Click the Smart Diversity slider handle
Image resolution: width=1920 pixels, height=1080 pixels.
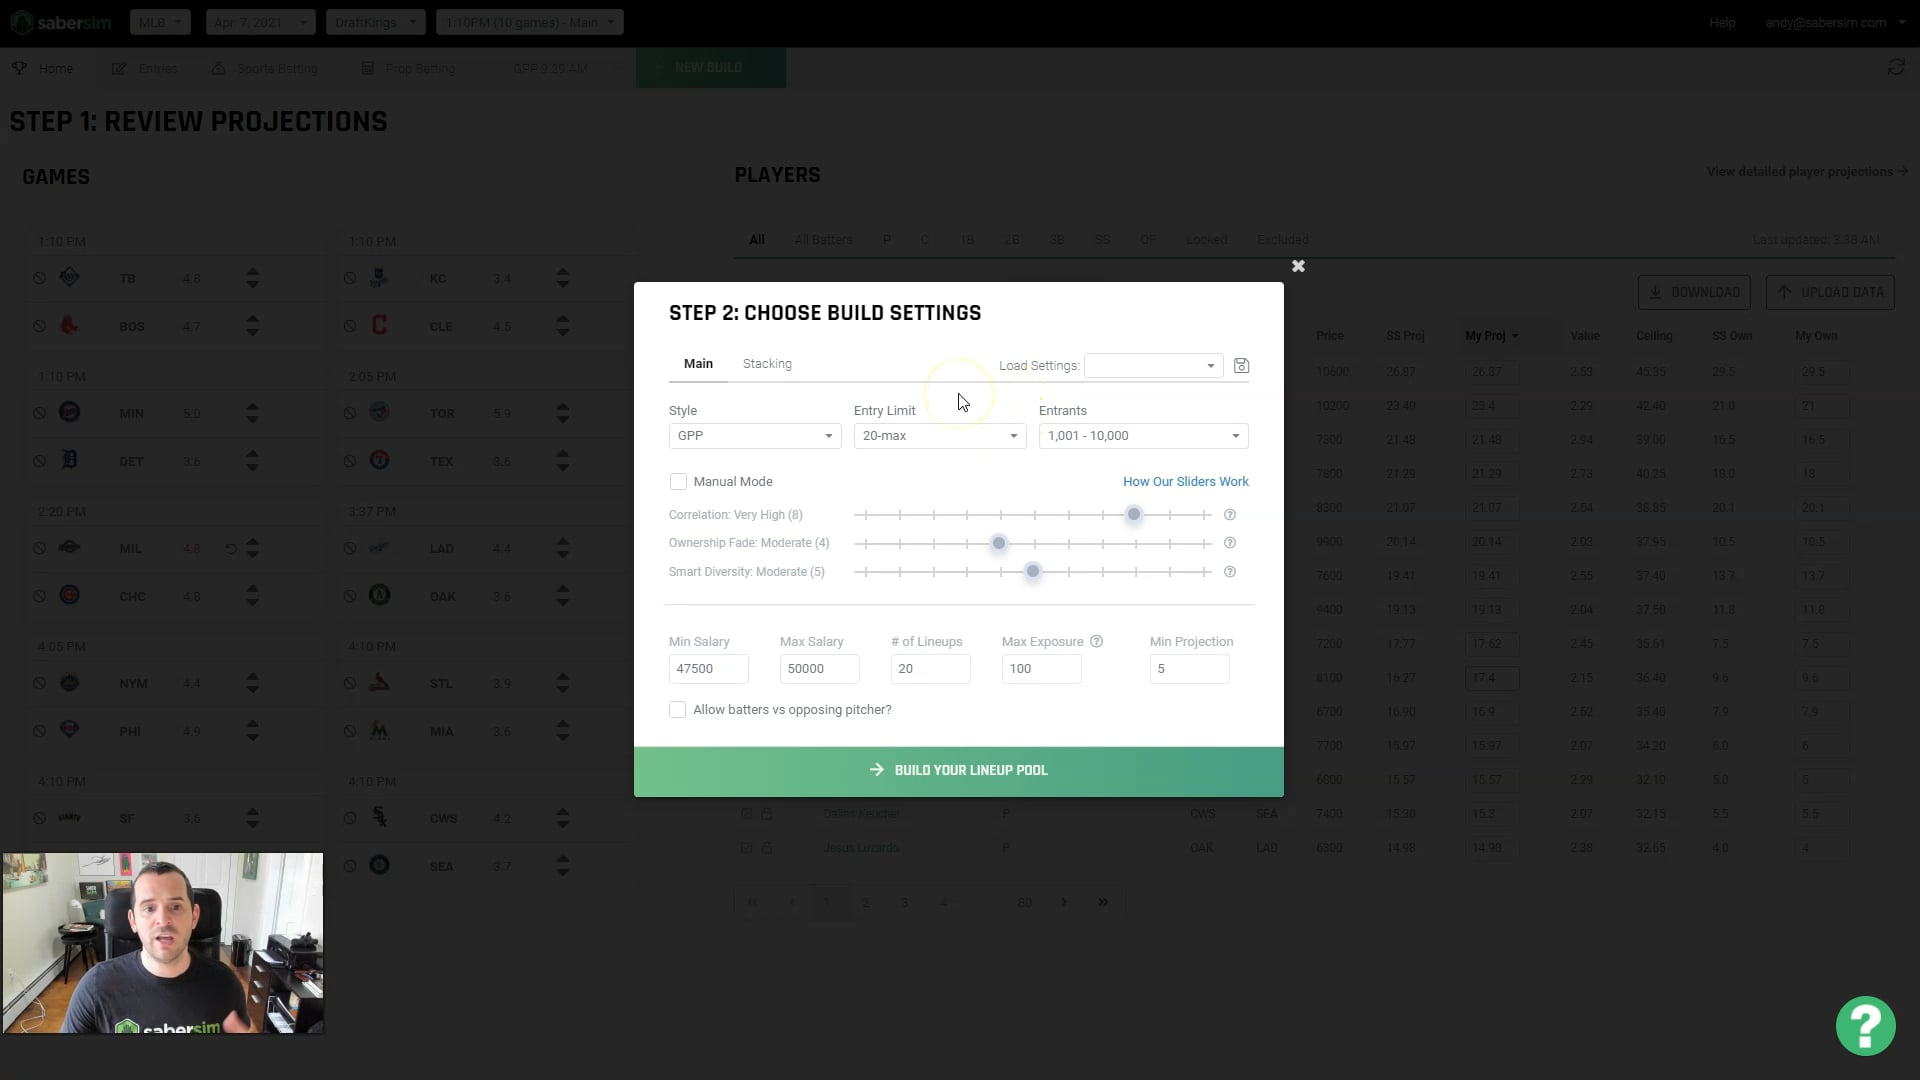[1032, 572]
